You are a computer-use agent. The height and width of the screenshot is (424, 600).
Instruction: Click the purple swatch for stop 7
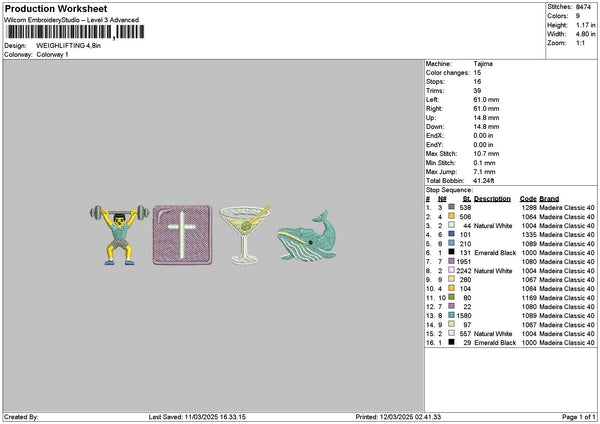452,261
